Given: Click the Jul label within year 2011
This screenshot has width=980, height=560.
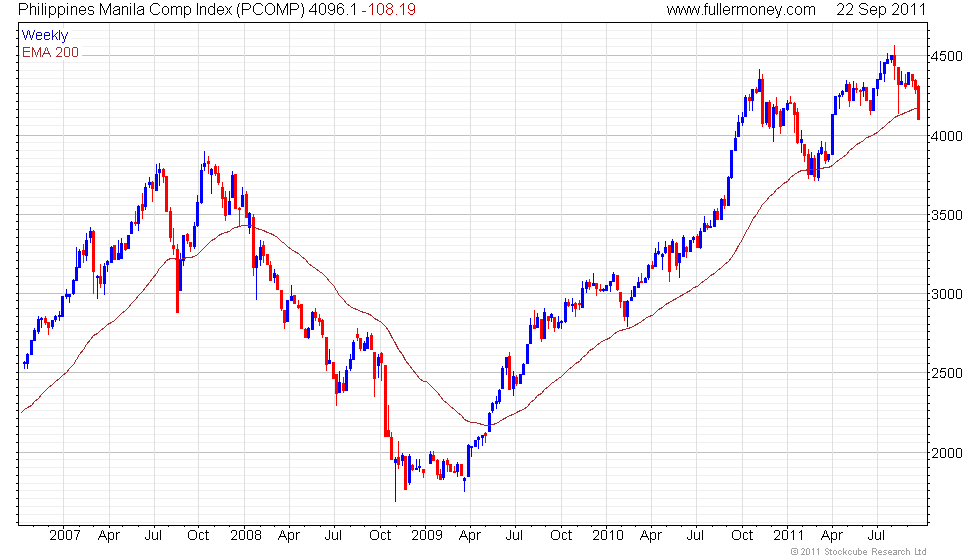Looking at the screenshot, I should (876, 535).
